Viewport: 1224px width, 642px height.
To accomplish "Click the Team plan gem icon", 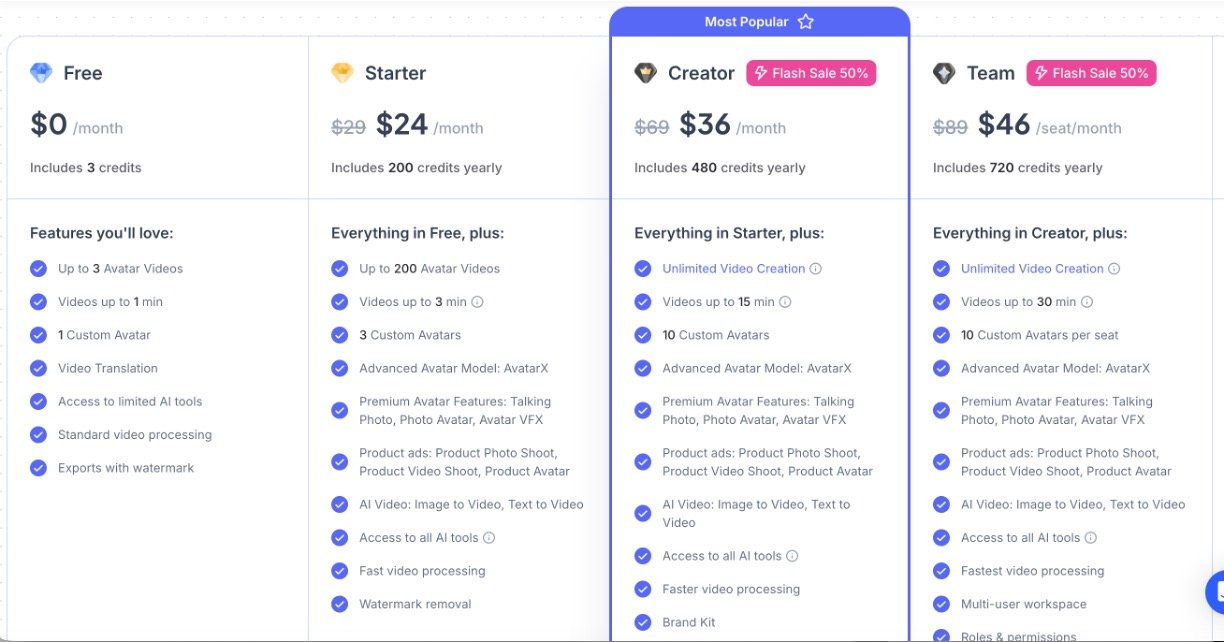I will pos(944,73).
